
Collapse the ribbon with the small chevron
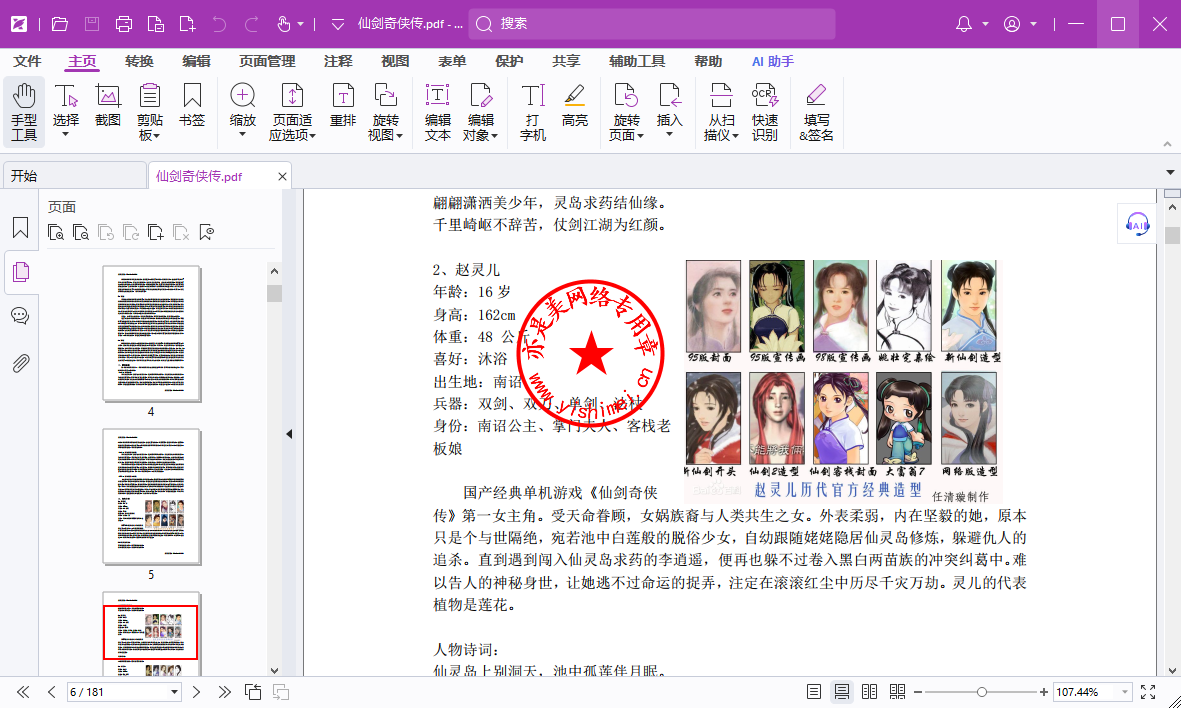click(1167, 143)
